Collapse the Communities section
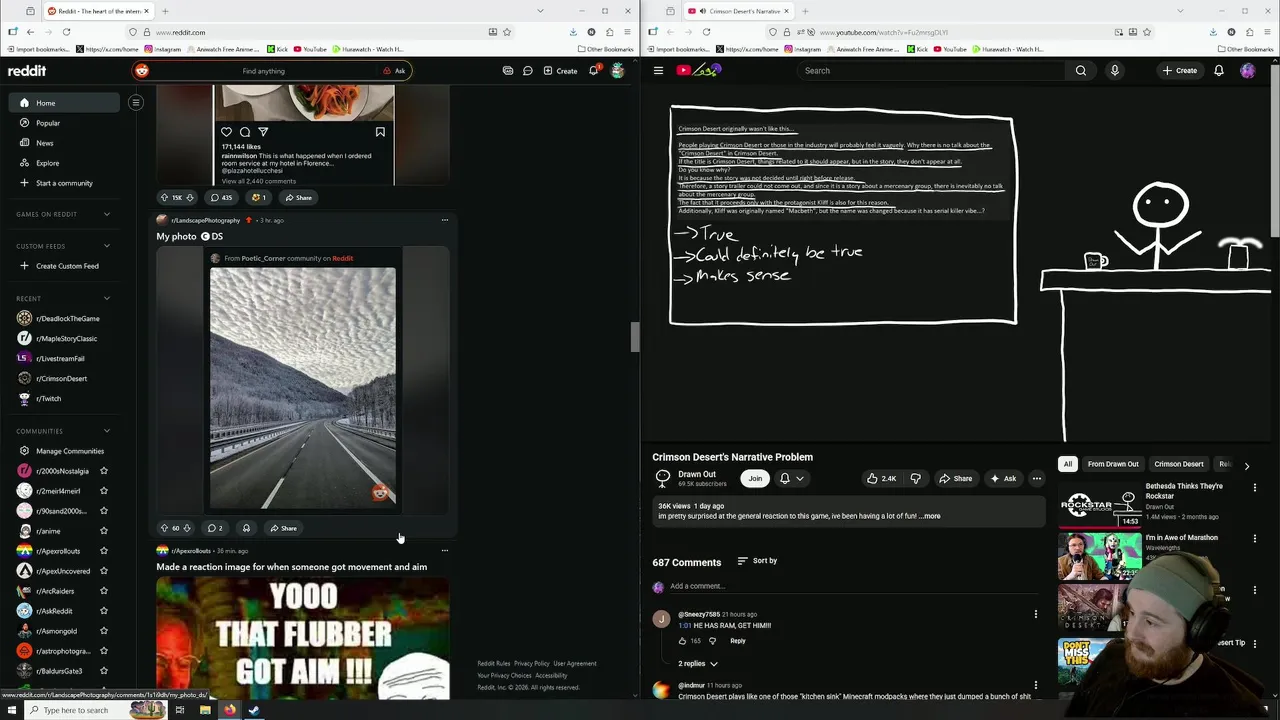 (107, 431)
